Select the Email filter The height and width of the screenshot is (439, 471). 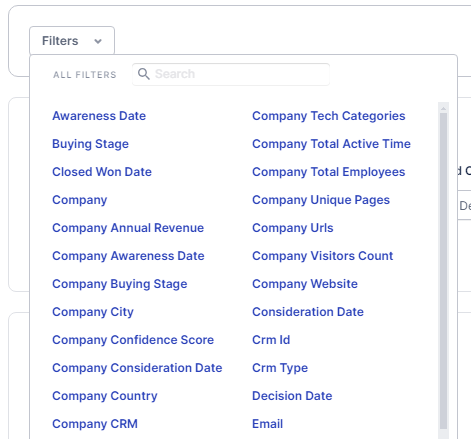268,424
